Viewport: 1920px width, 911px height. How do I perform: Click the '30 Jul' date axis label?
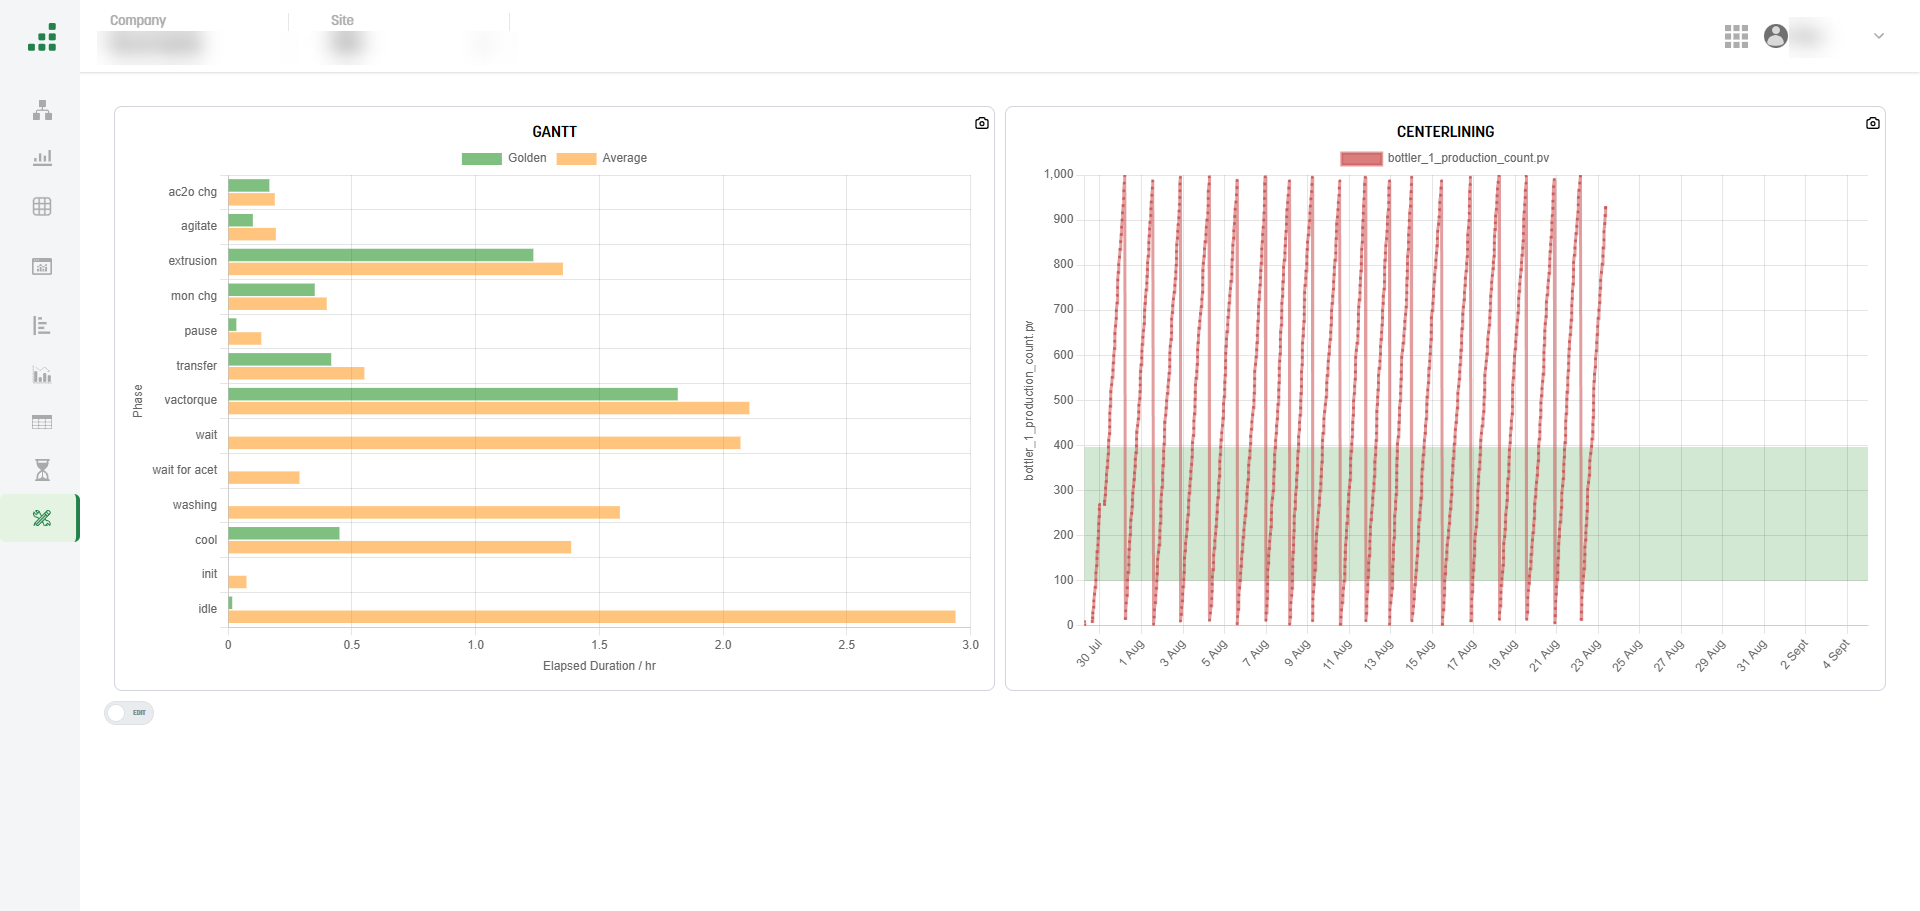(x=1089, y=653)
